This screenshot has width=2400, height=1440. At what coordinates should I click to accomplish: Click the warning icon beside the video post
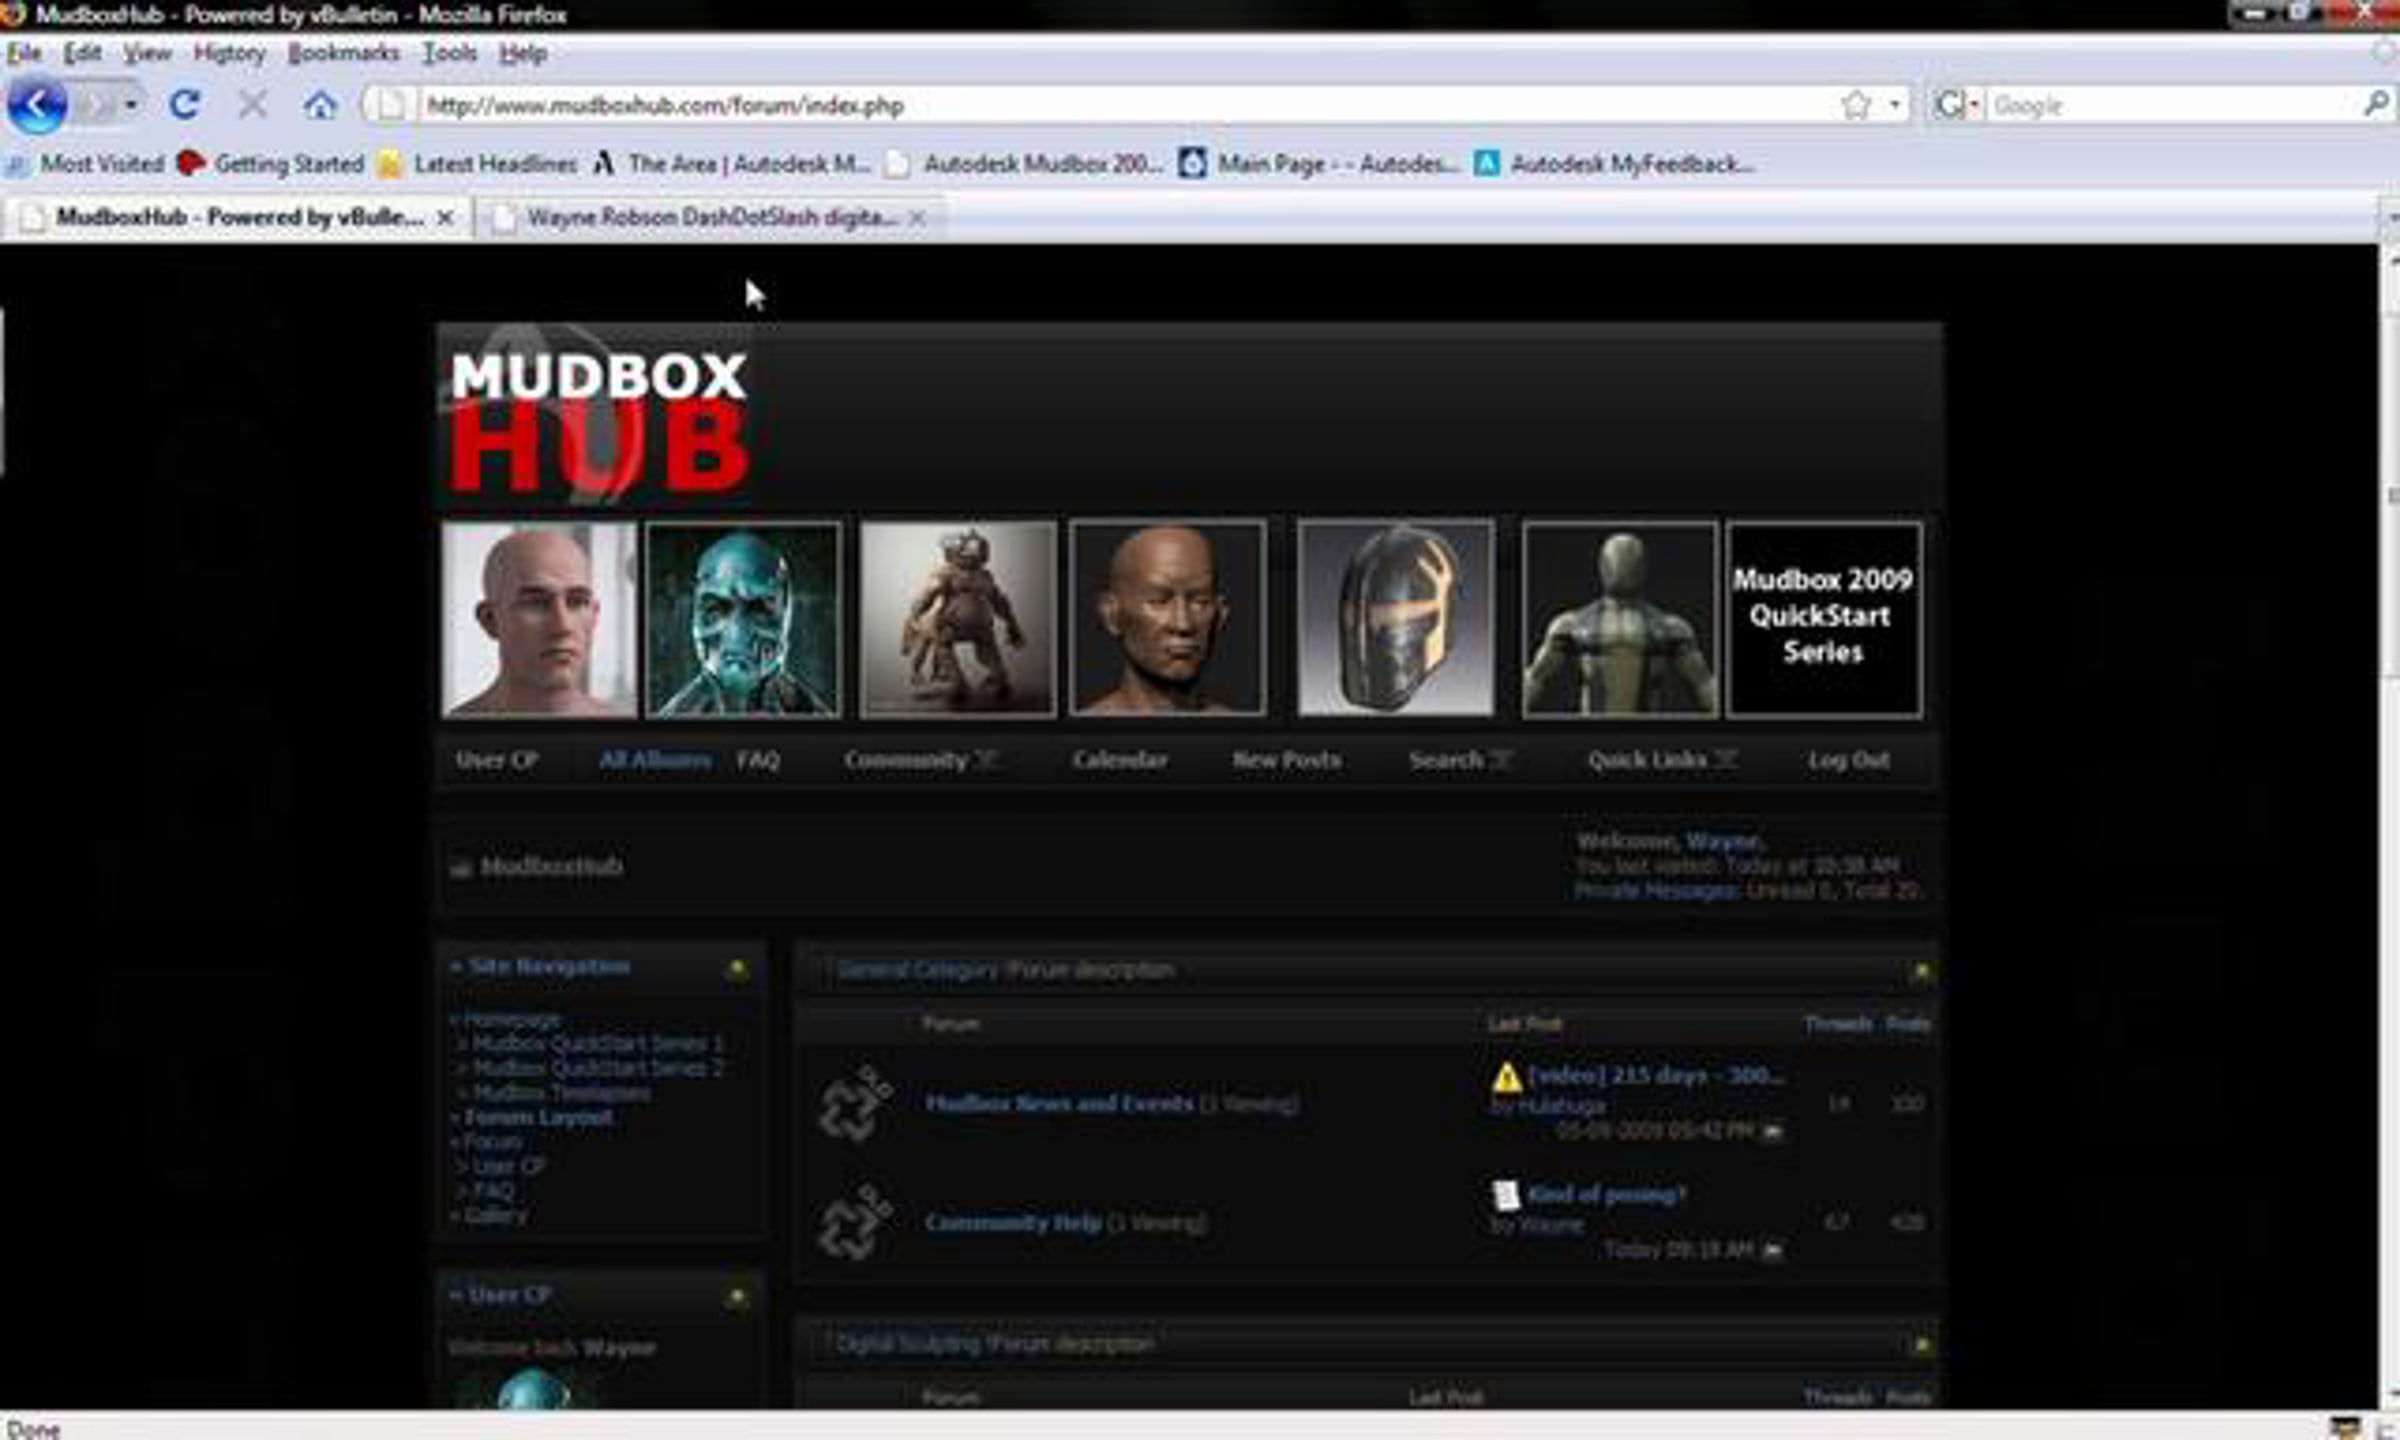[x=1506, y=1077]
